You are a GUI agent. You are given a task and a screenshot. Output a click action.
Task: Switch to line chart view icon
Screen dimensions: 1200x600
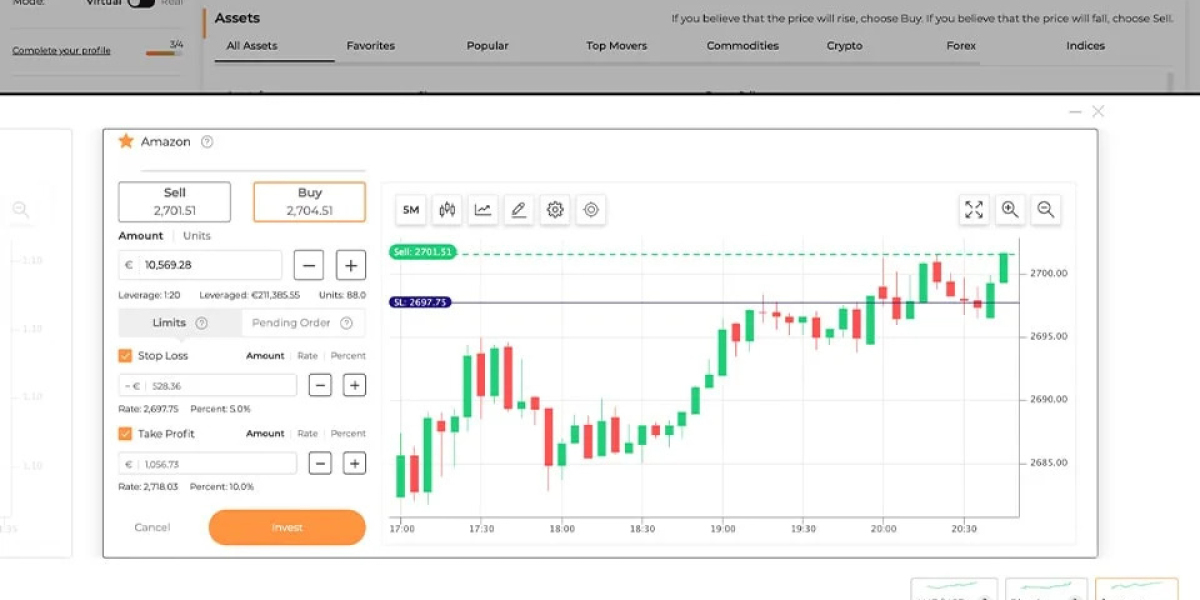coord(482,210)
